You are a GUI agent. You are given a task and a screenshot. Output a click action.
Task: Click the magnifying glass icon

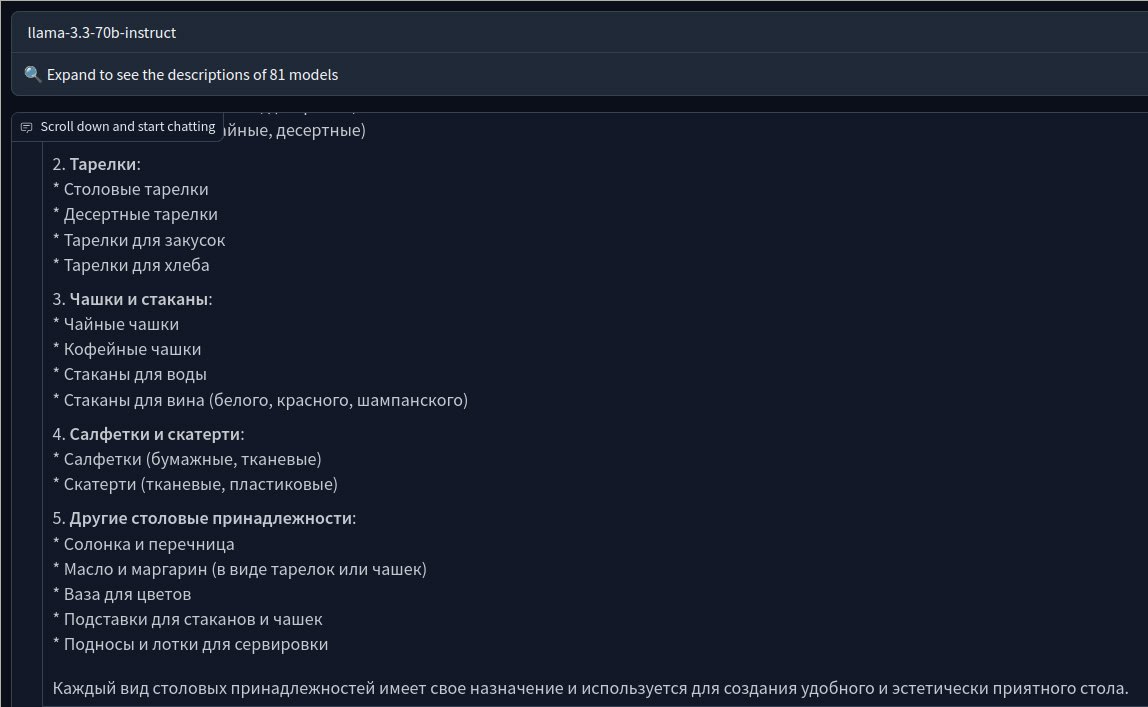(x=32, y=75)
